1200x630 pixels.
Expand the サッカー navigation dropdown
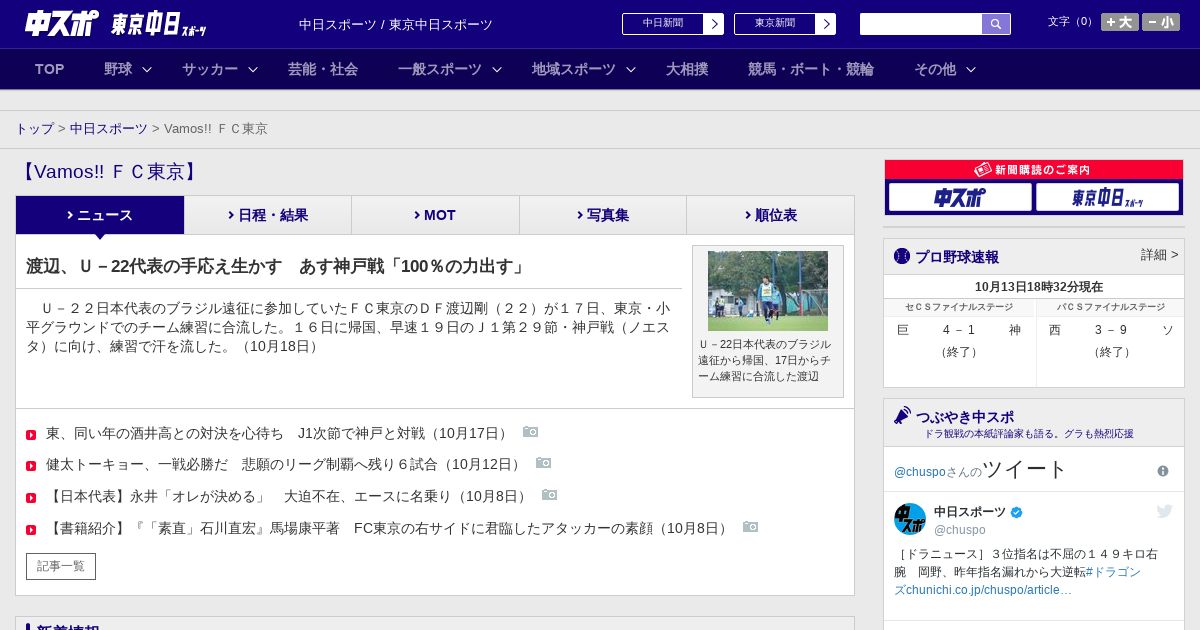click(220, 69)
